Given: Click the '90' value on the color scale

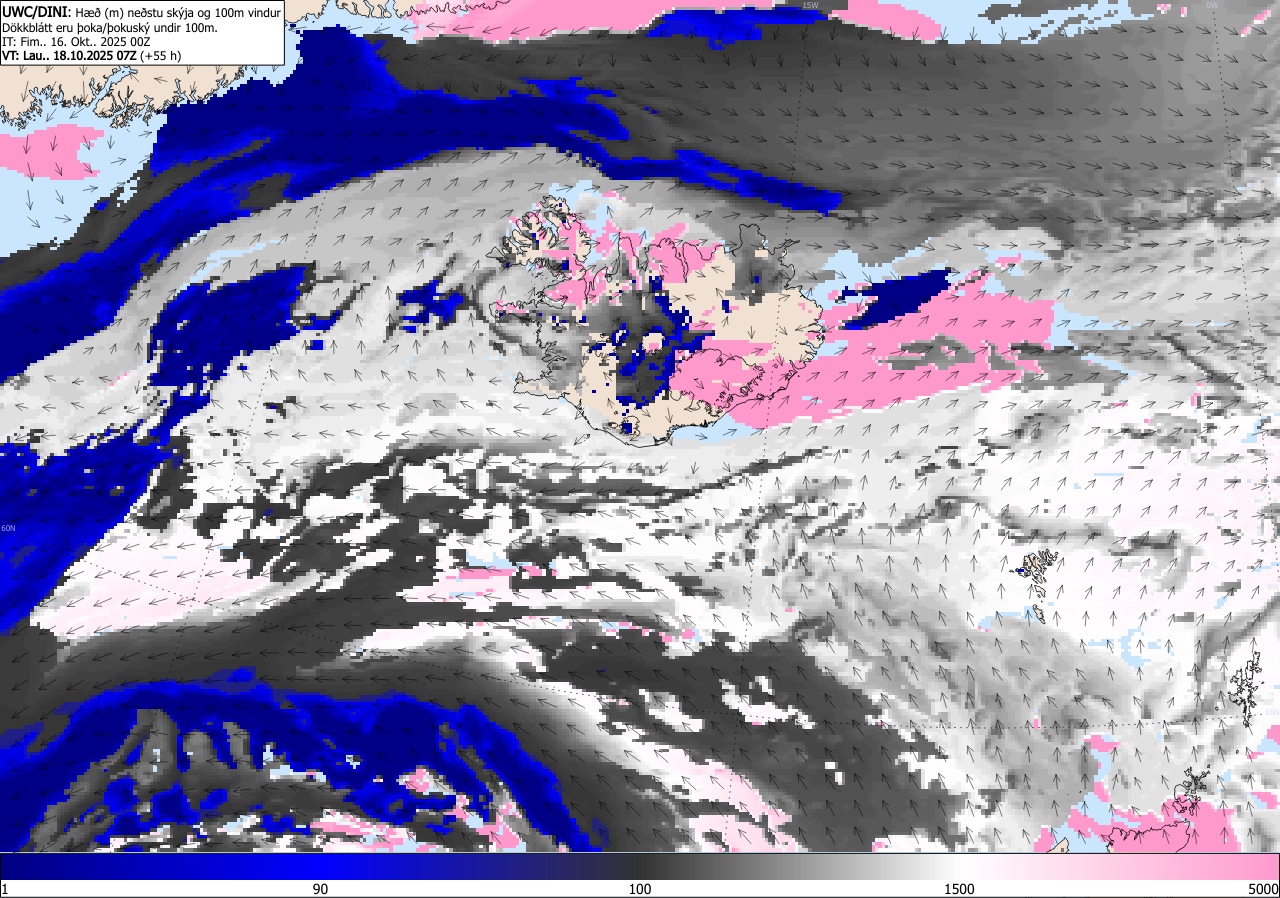Looking at the screenshot, I should tap(320, 889).
